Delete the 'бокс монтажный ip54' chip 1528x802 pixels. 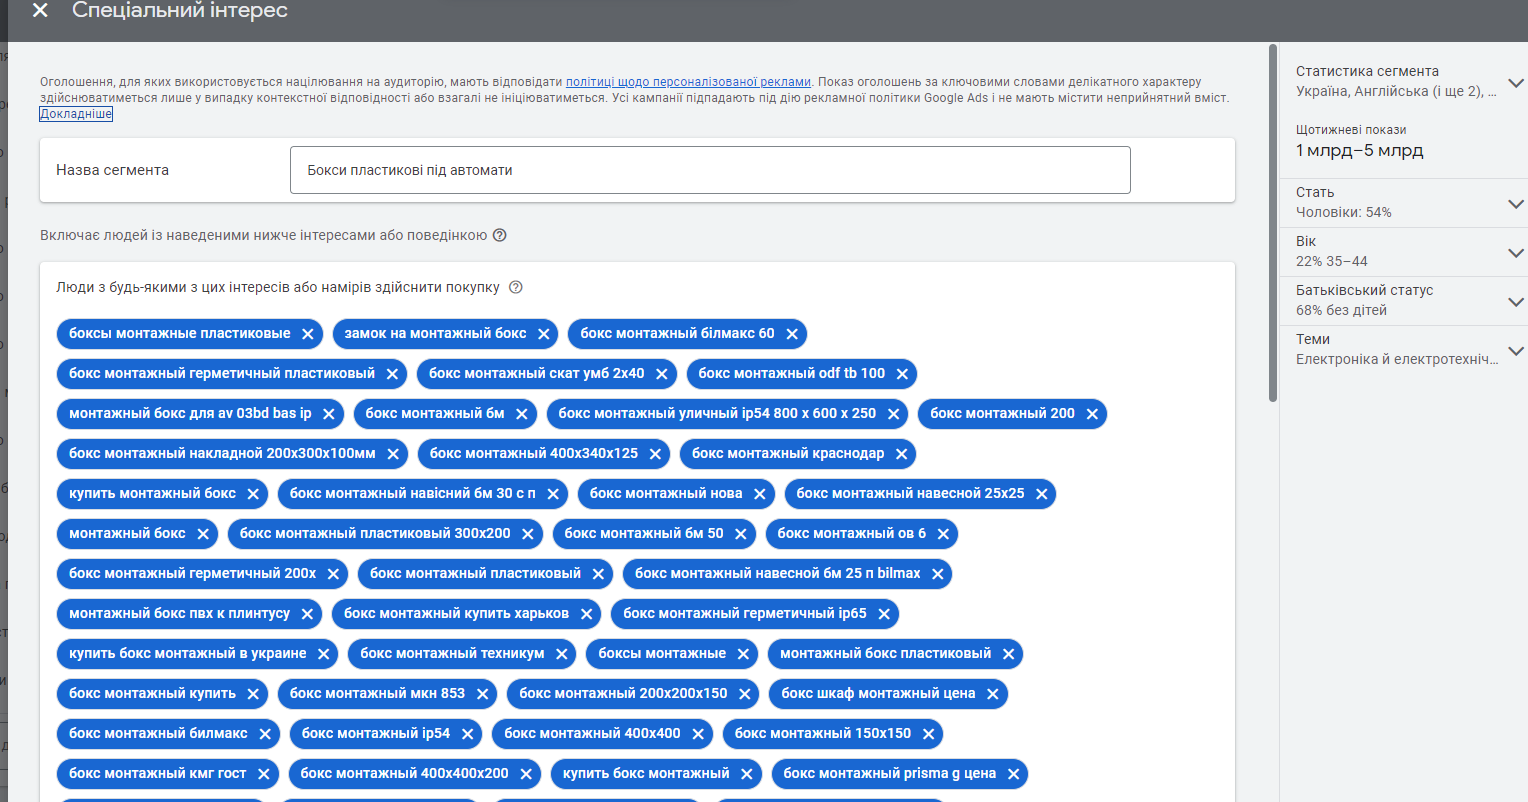point(467,734)
